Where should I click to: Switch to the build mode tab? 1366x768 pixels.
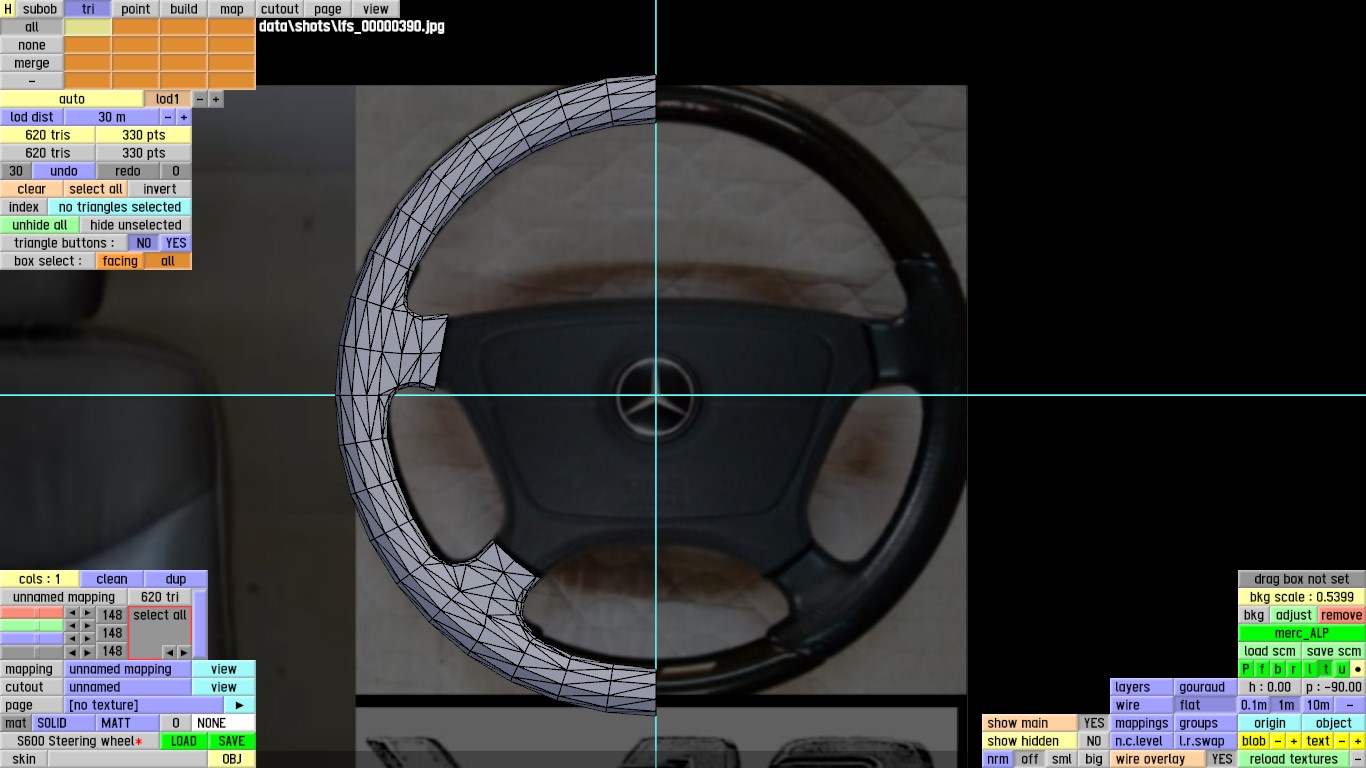click(184, 9)
